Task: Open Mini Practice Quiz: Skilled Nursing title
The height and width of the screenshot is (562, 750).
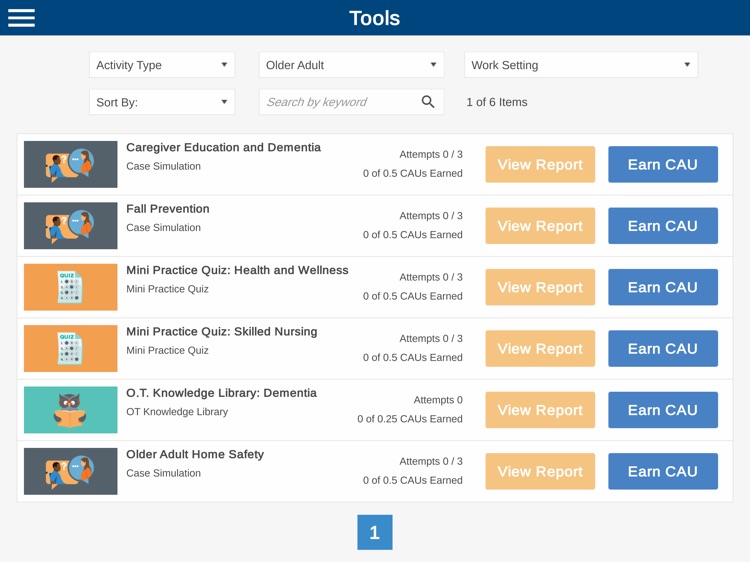Action: (x=221, y=331)
